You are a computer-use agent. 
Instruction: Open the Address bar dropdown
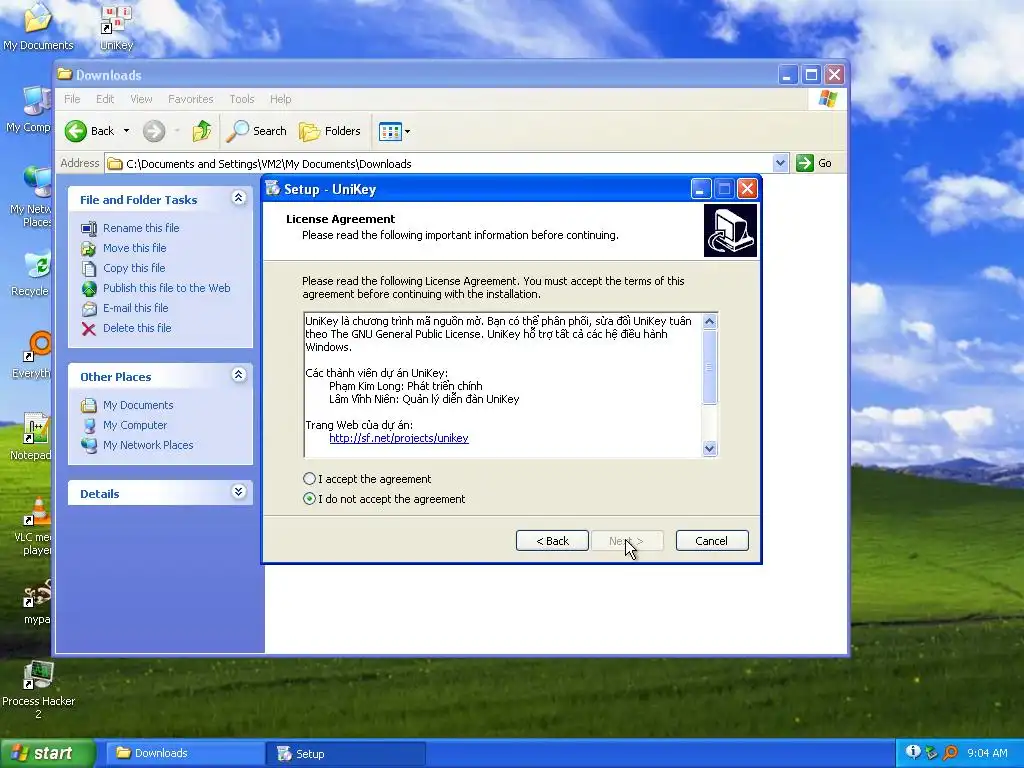click(780, 163)
